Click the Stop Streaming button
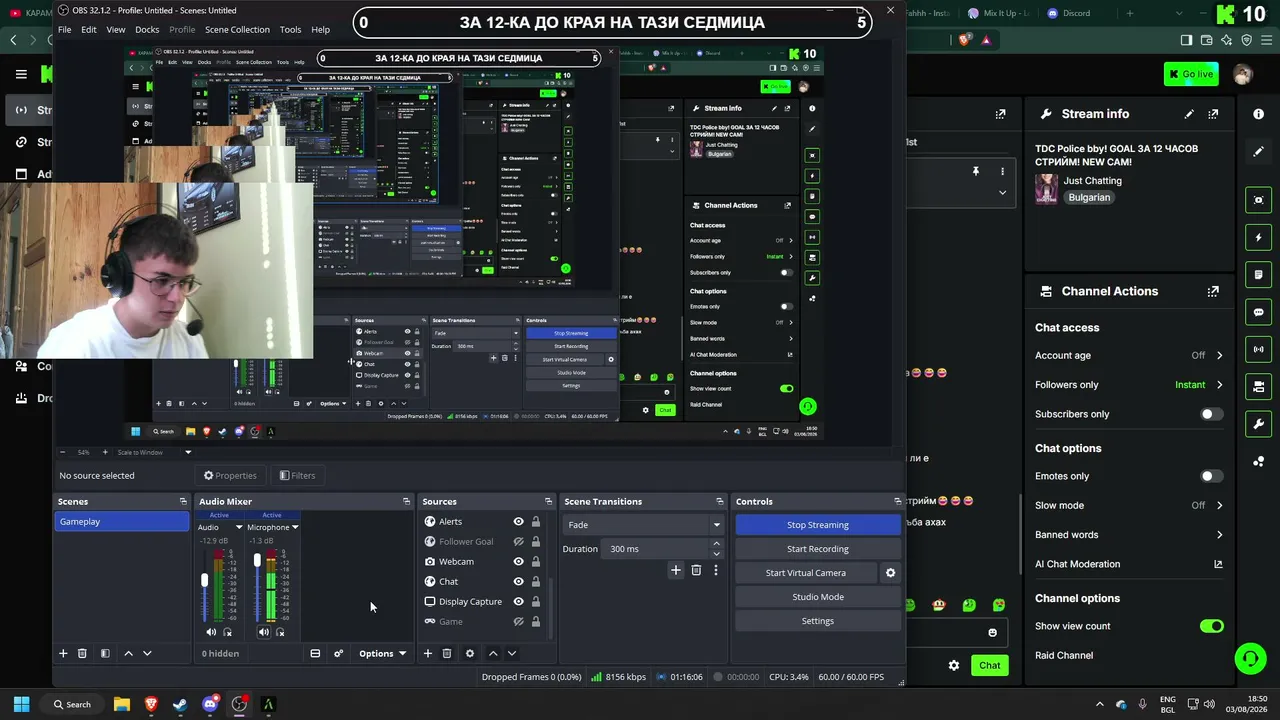Viewport: 1280px width, 720px height. coord(818,525)
